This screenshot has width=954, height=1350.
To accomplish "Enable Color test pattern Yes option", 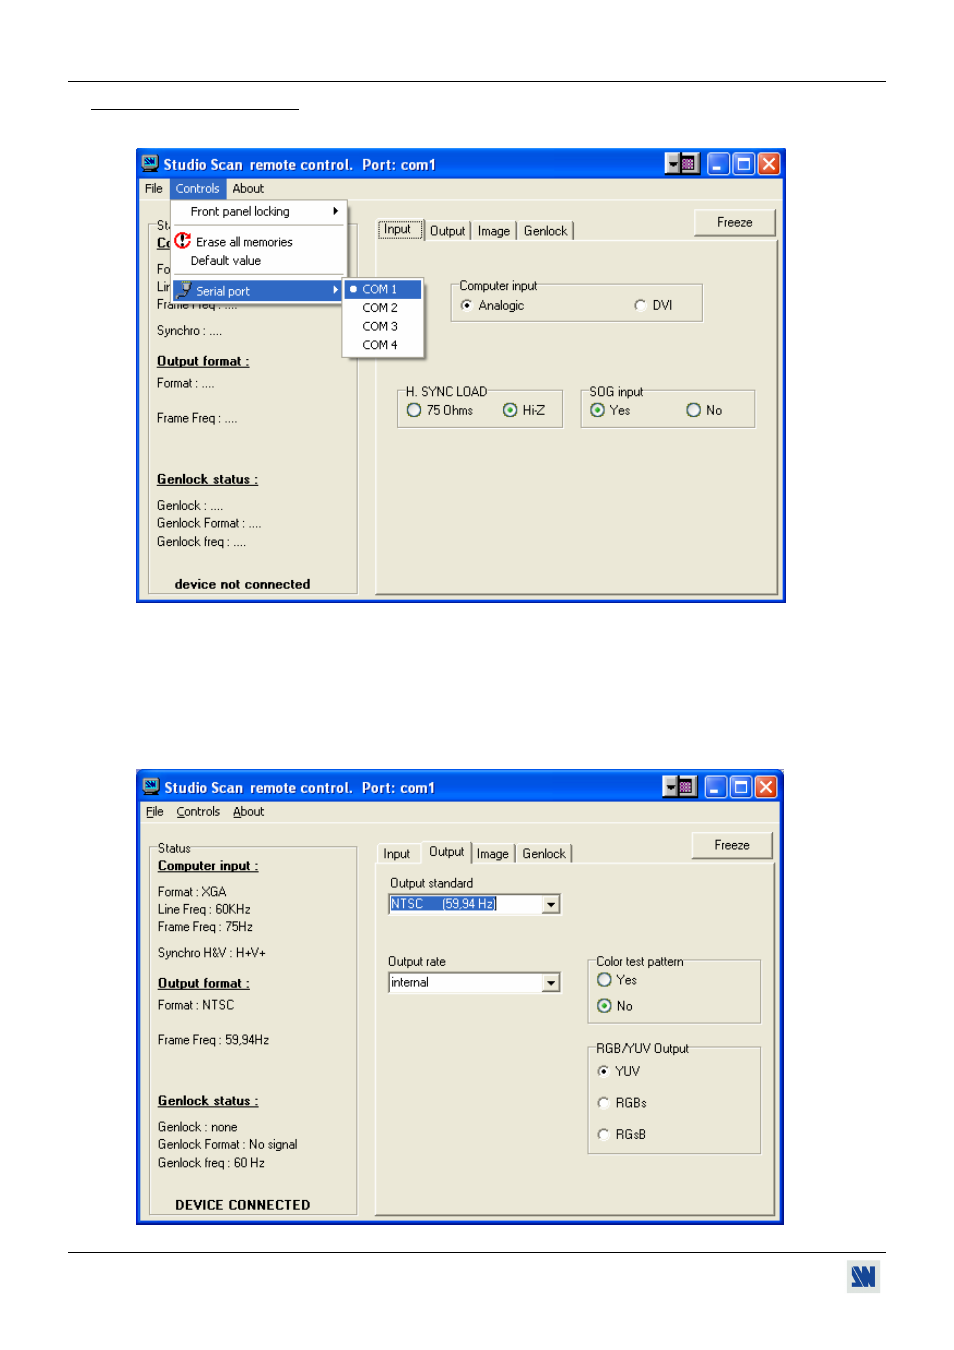I will point(604,980).
